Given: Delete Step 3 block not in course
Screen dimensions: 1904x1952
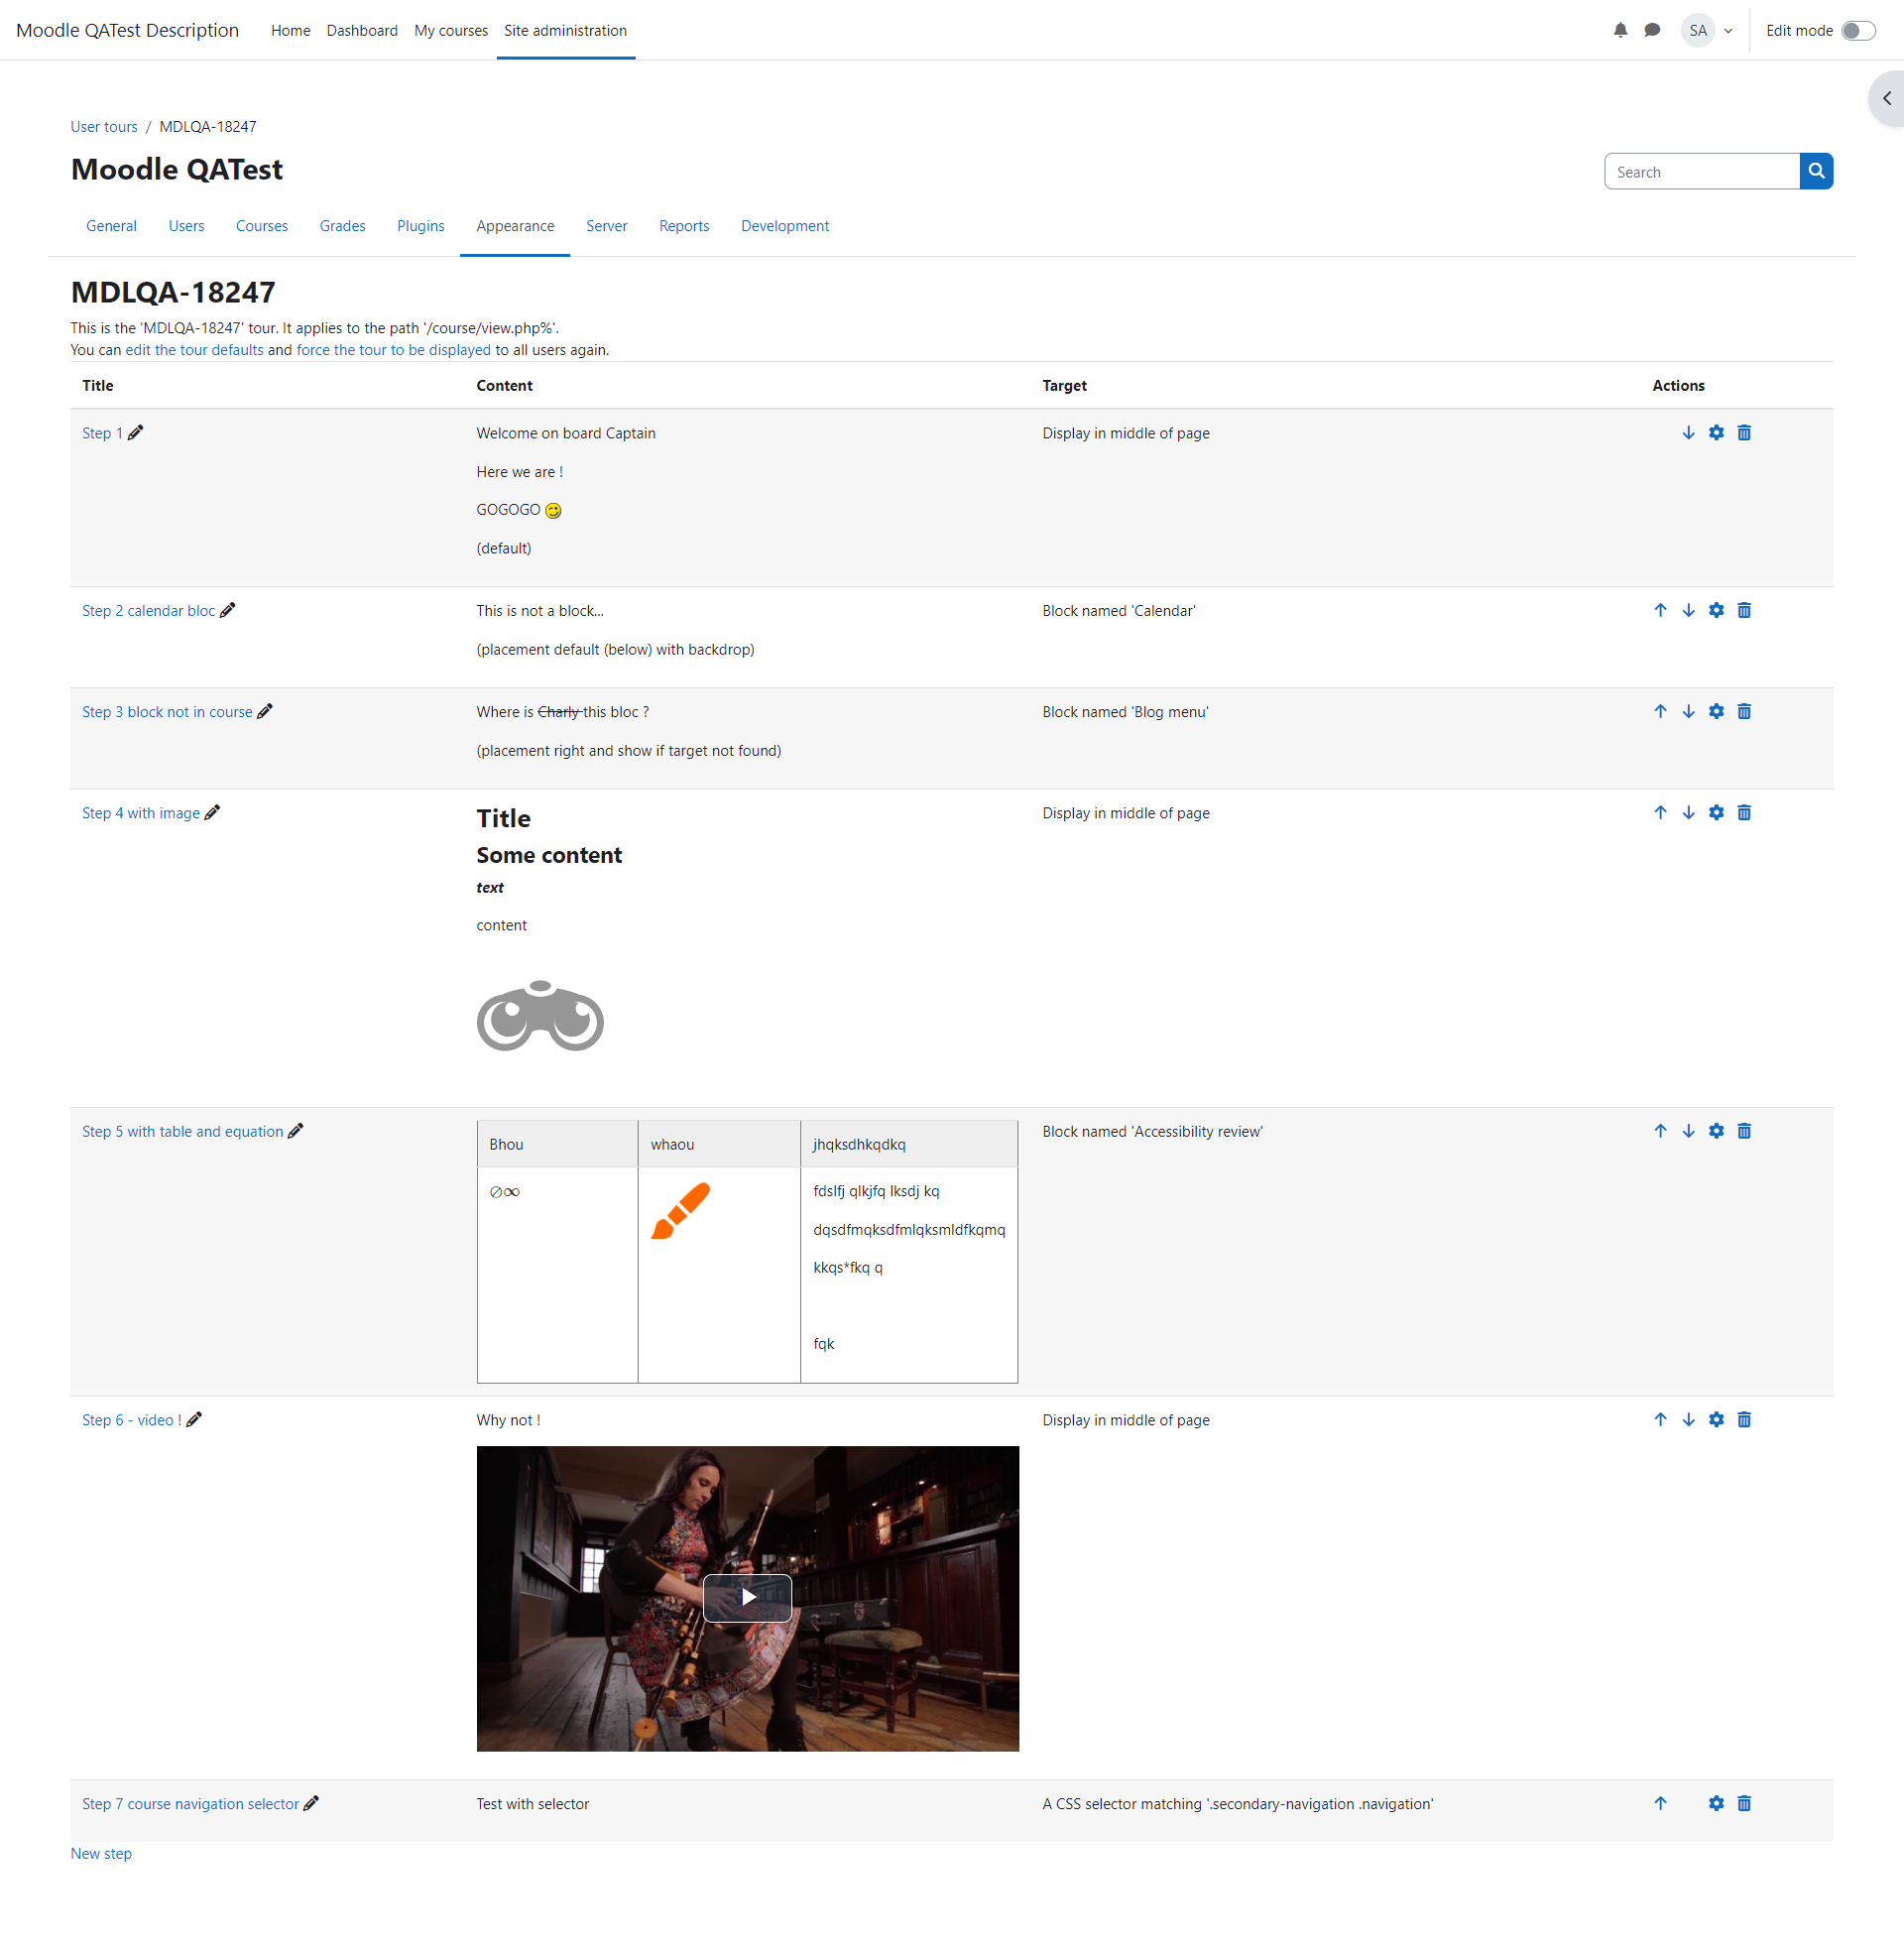Looking at the screenshot, I should click(1744, 711).
